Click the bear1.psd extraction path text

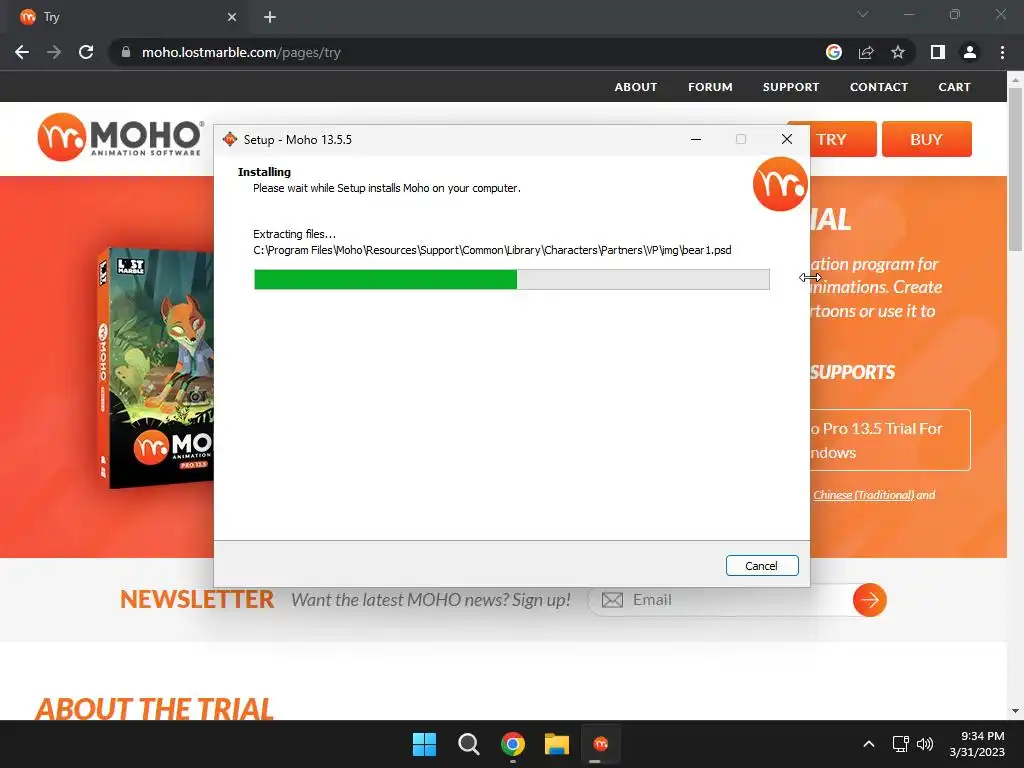tap(492, 250)
